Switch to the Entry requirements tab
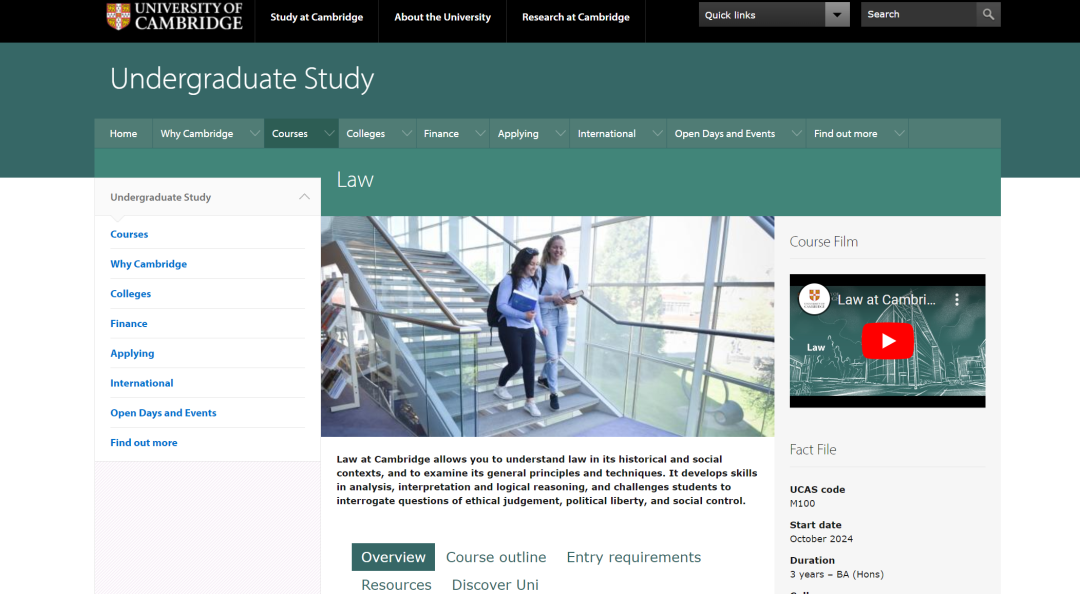Viewport: 1080px width, 594px height. click(x=634, y=557)
